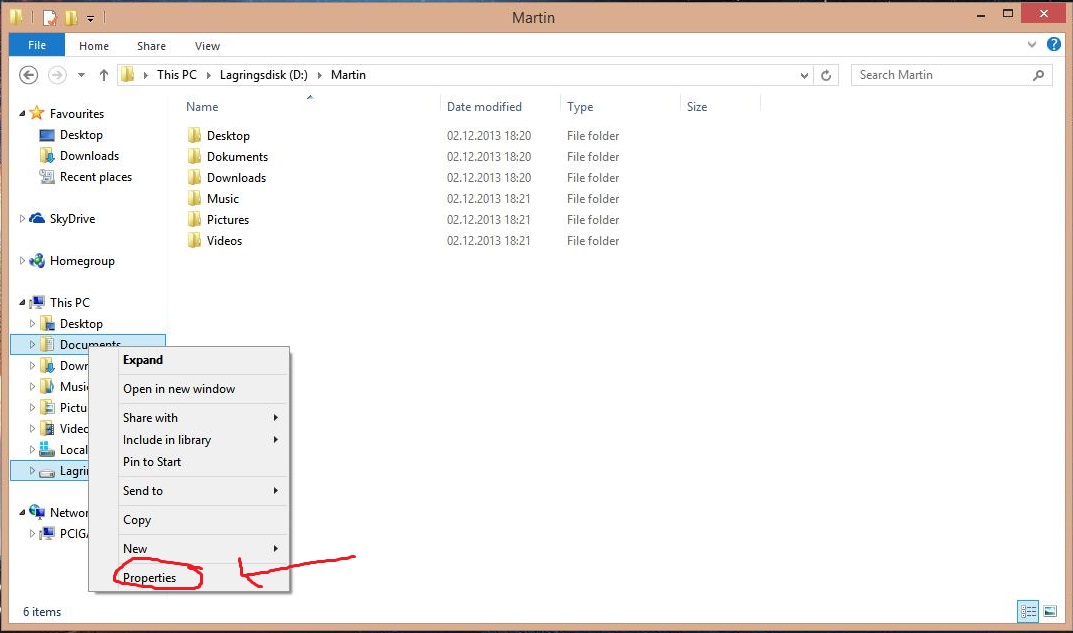Select the Documents item in This PC
Viewport: 1073px width, 633px height.
[88, 344]
